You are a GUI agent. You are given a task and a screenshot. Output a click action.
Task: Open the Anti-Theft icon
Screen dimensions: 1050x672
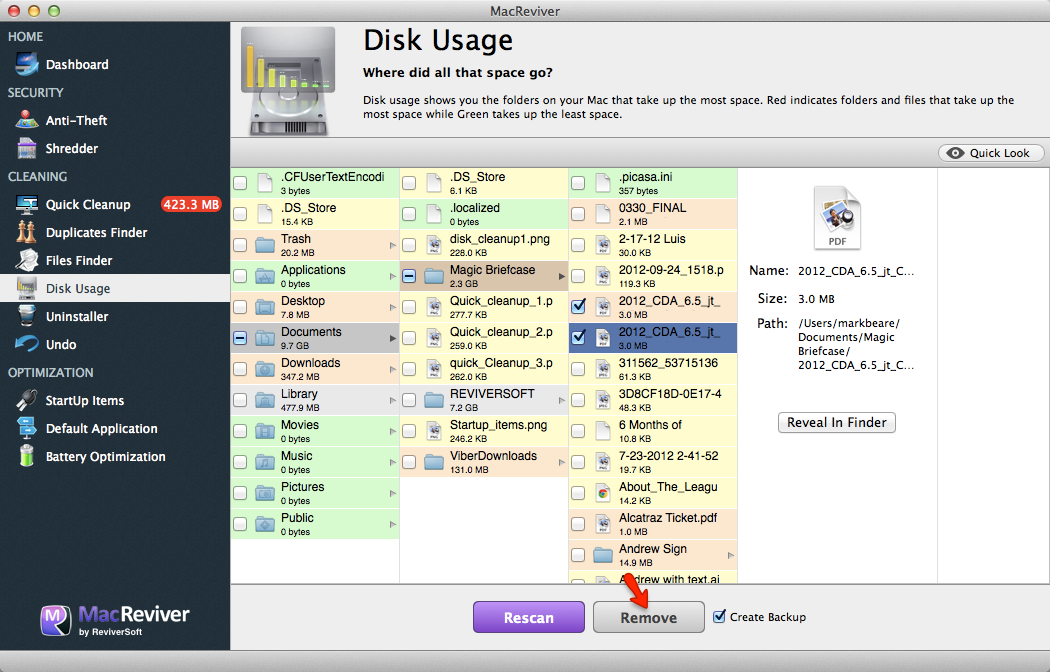27,121
